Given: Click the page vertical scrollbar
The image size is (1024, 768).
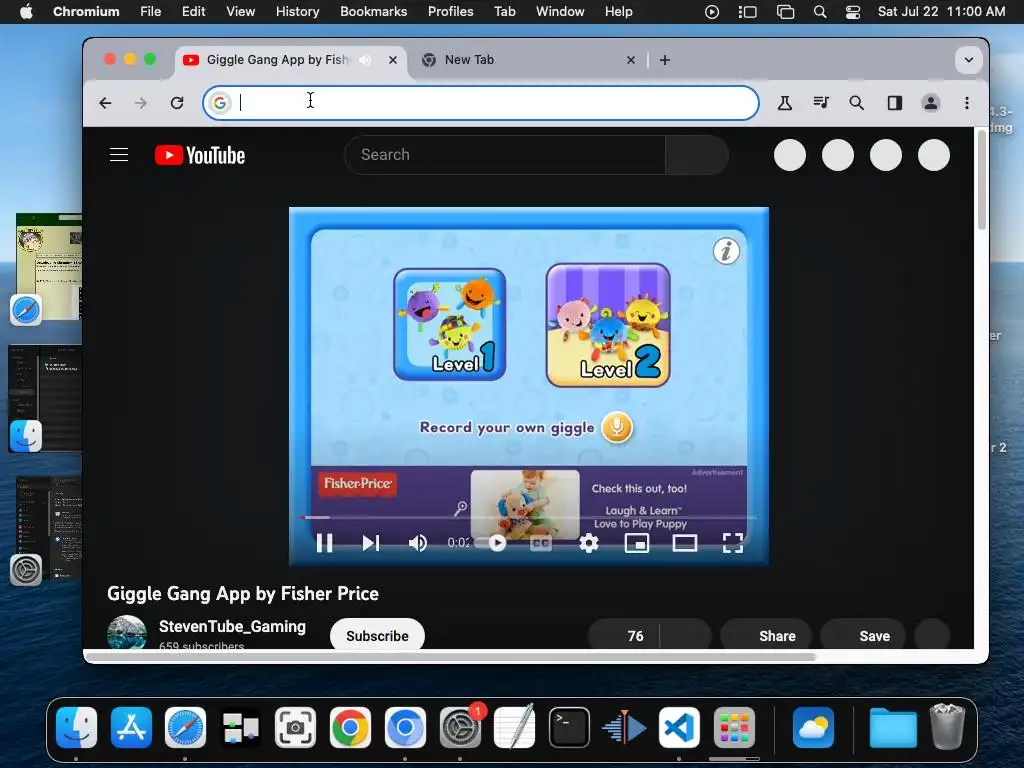Looking at the screenshot, I should pos(981,182).
